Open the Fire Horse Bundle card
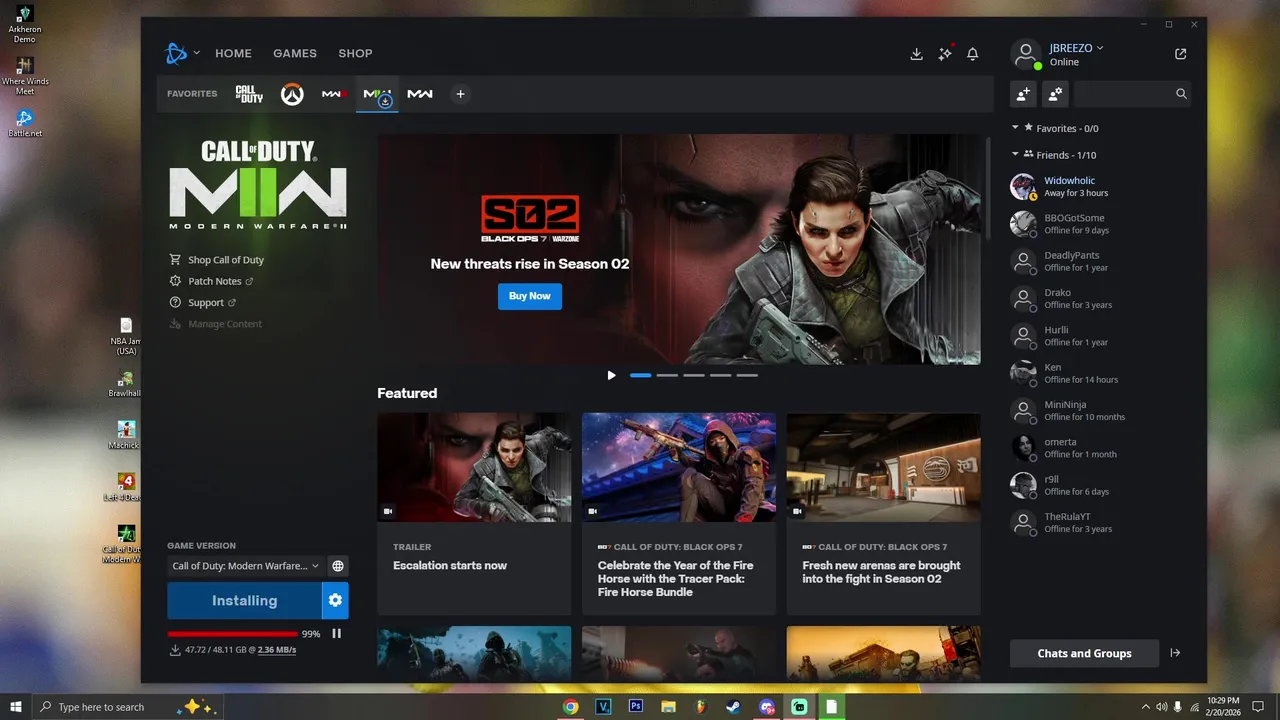This screenshot has width=1280, height=720. [x=679, y=513]
